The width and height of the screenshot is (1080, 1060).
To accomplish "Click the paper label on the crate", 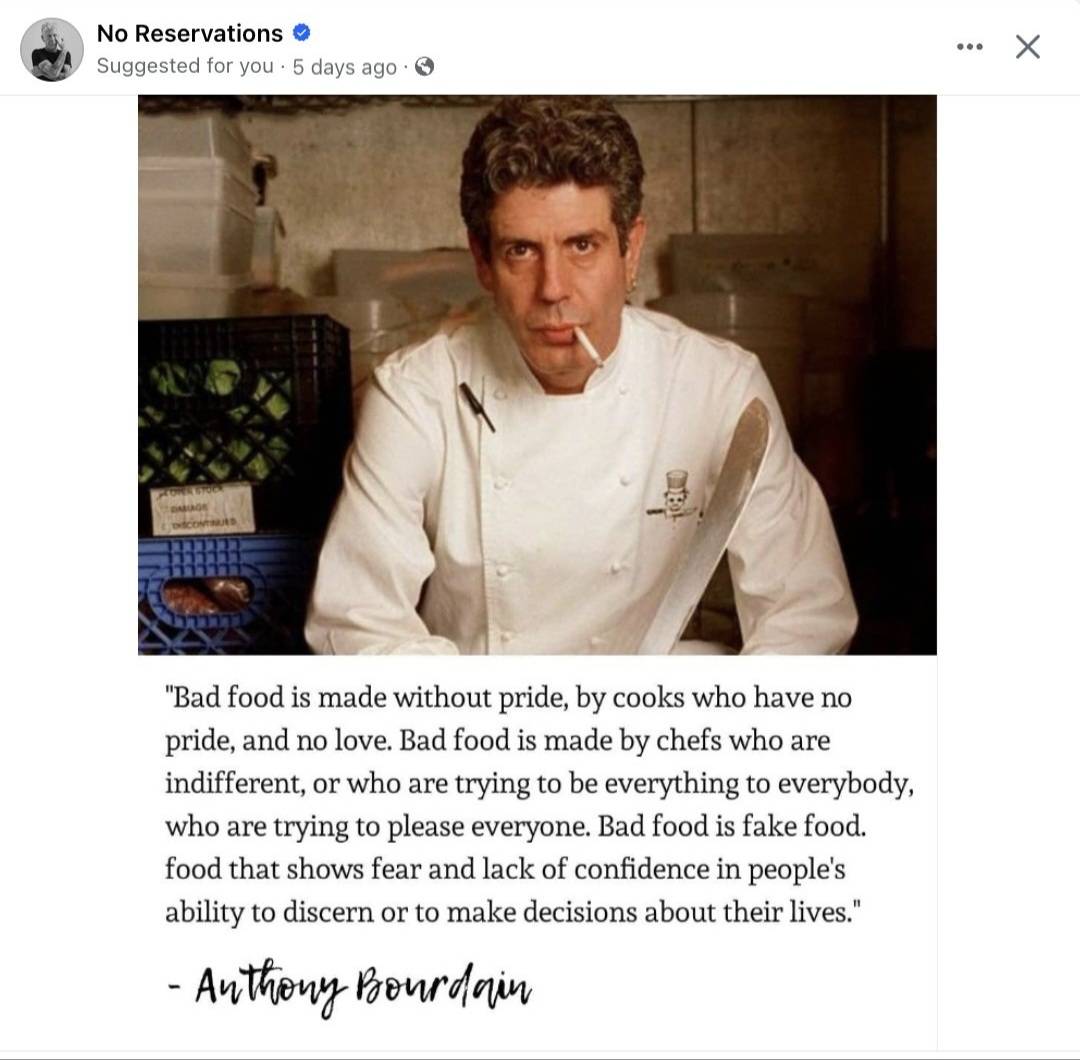I will click(203, 508).
